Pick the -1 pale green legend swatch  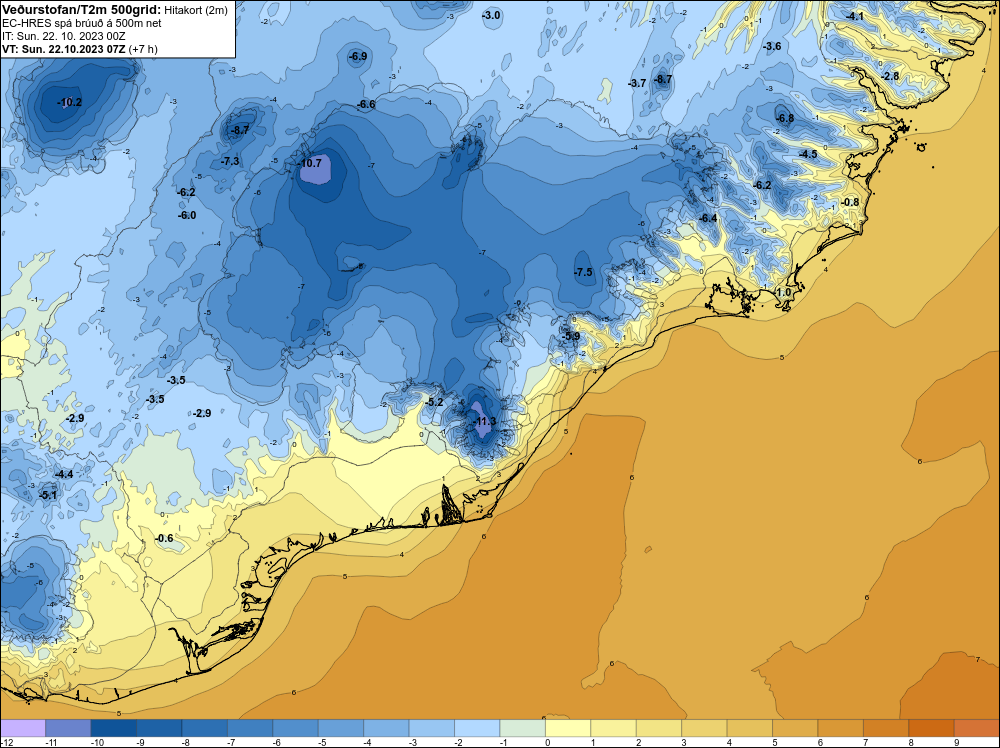click(523, 728)
